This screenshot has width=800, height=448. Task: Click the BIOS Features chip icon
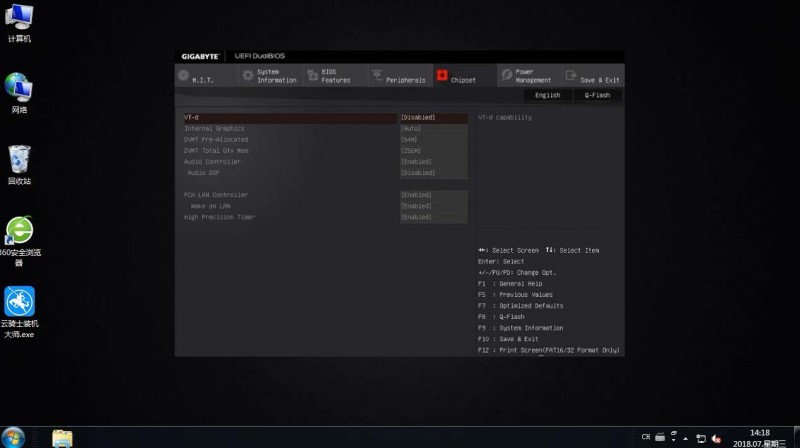[x=312, y=76]
